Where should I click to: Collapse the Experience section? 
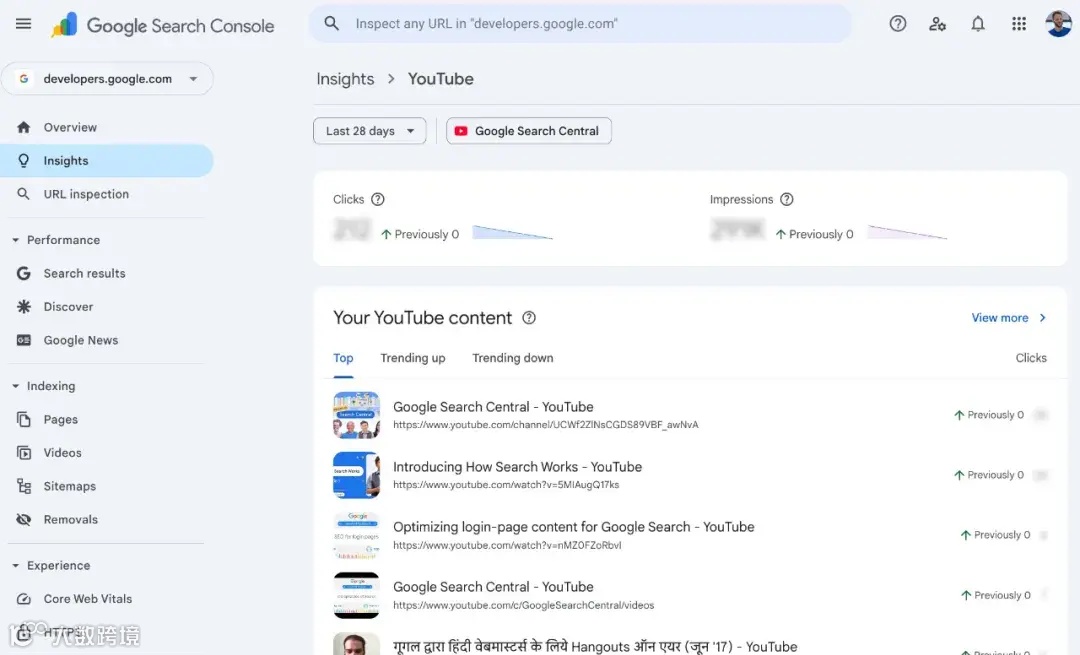(15, 565)
